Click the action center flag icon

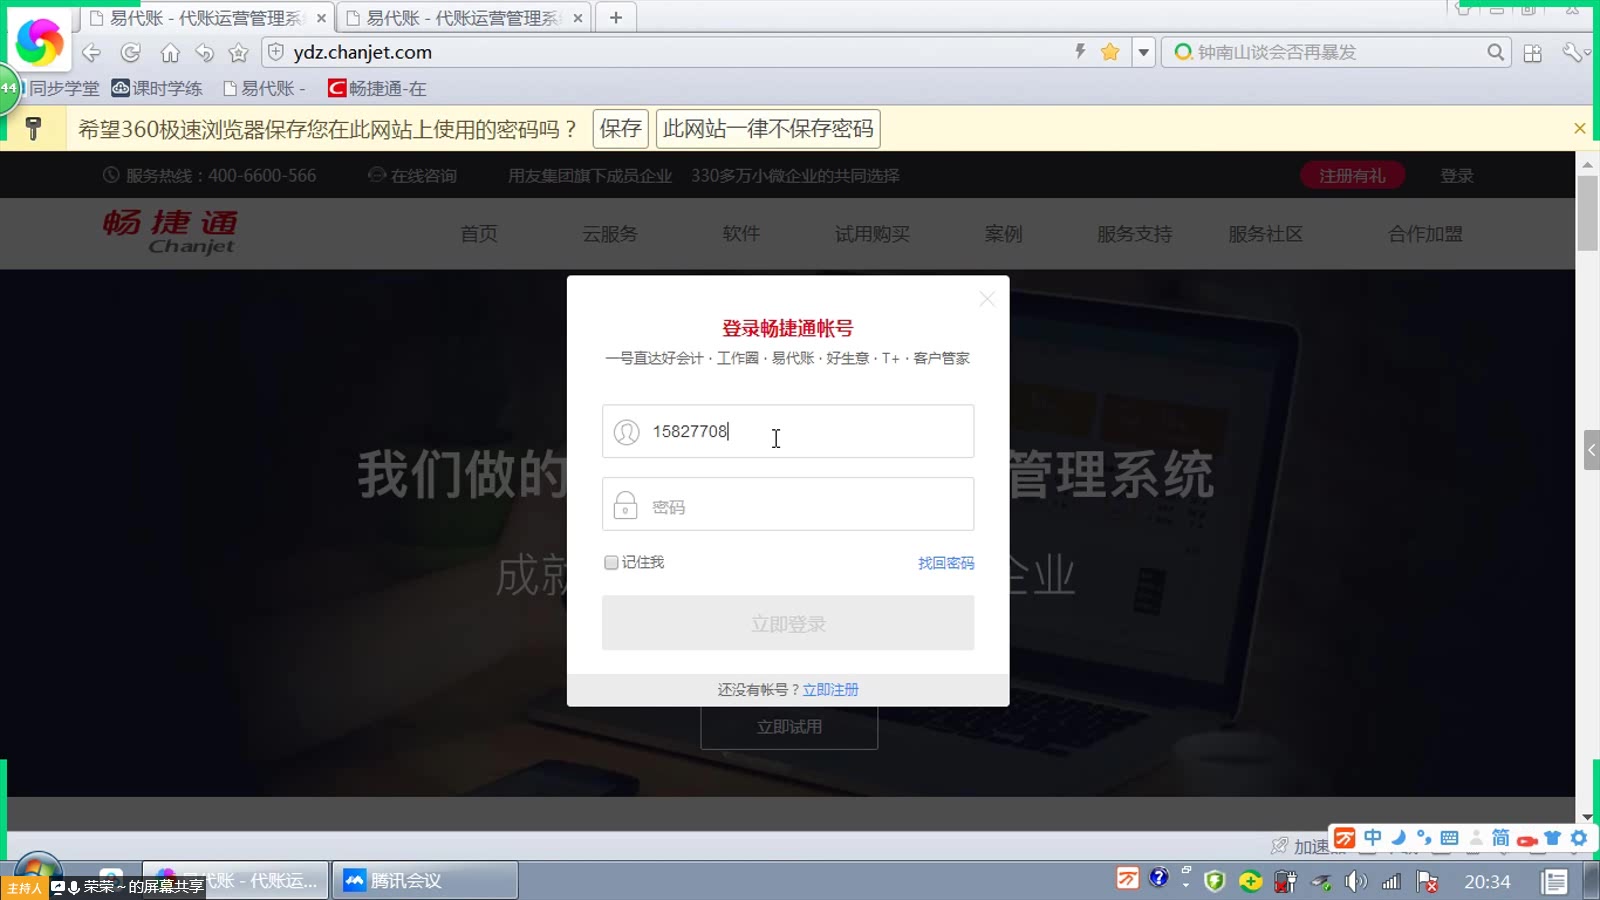pos(1428,881)
